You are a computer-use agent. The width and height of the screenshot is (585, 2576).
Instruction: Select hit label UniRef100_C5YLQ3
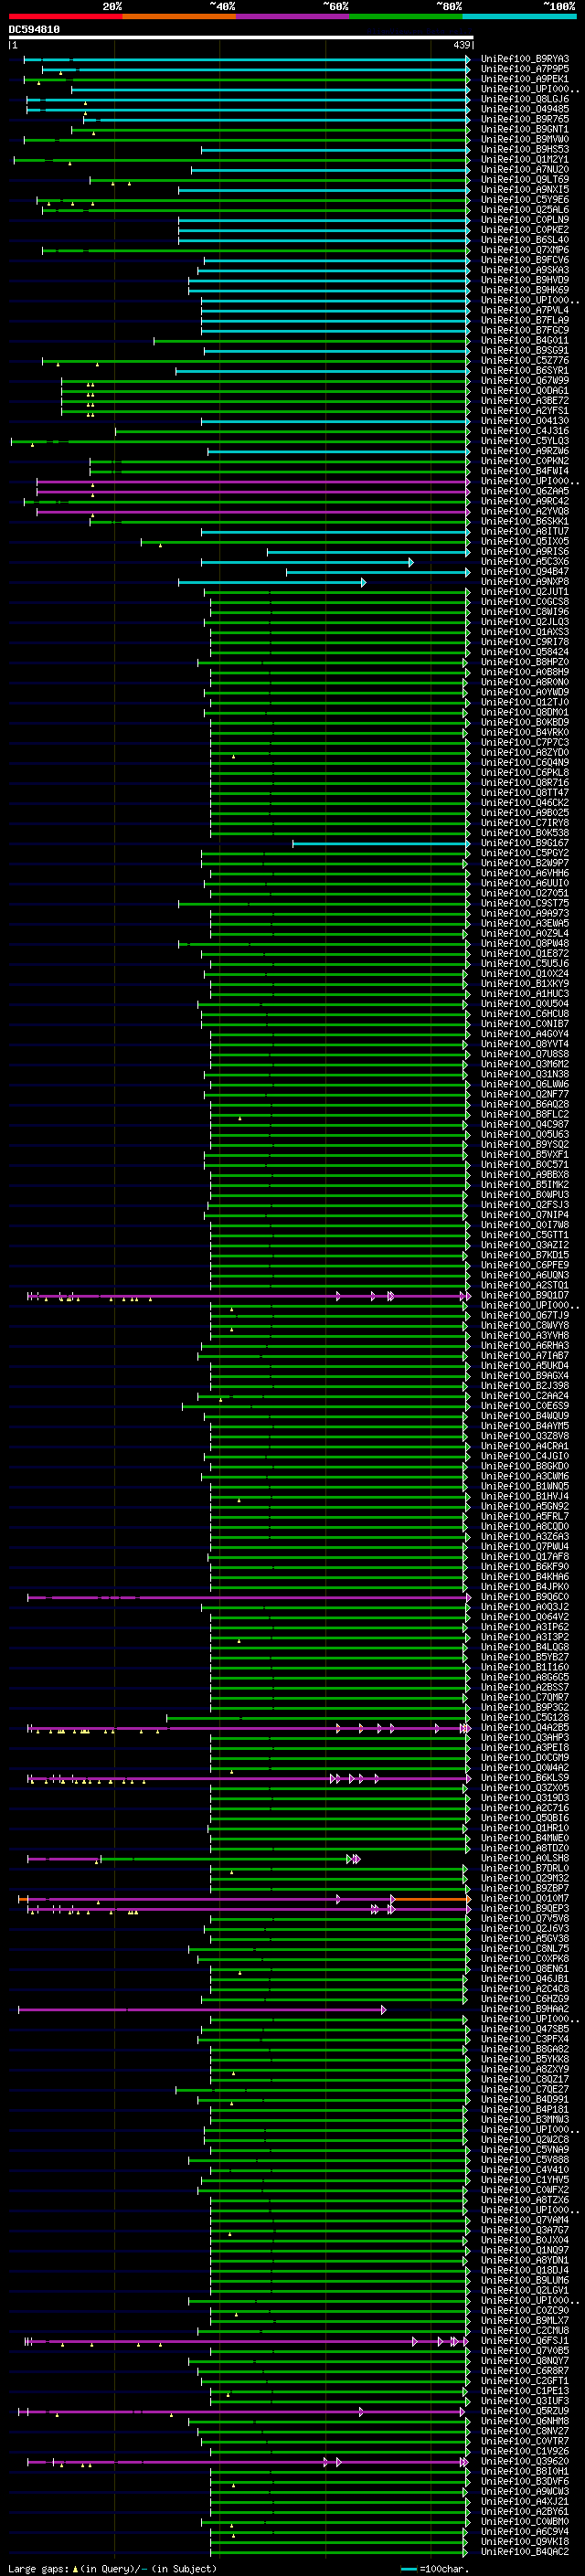[x=525, y=441]
